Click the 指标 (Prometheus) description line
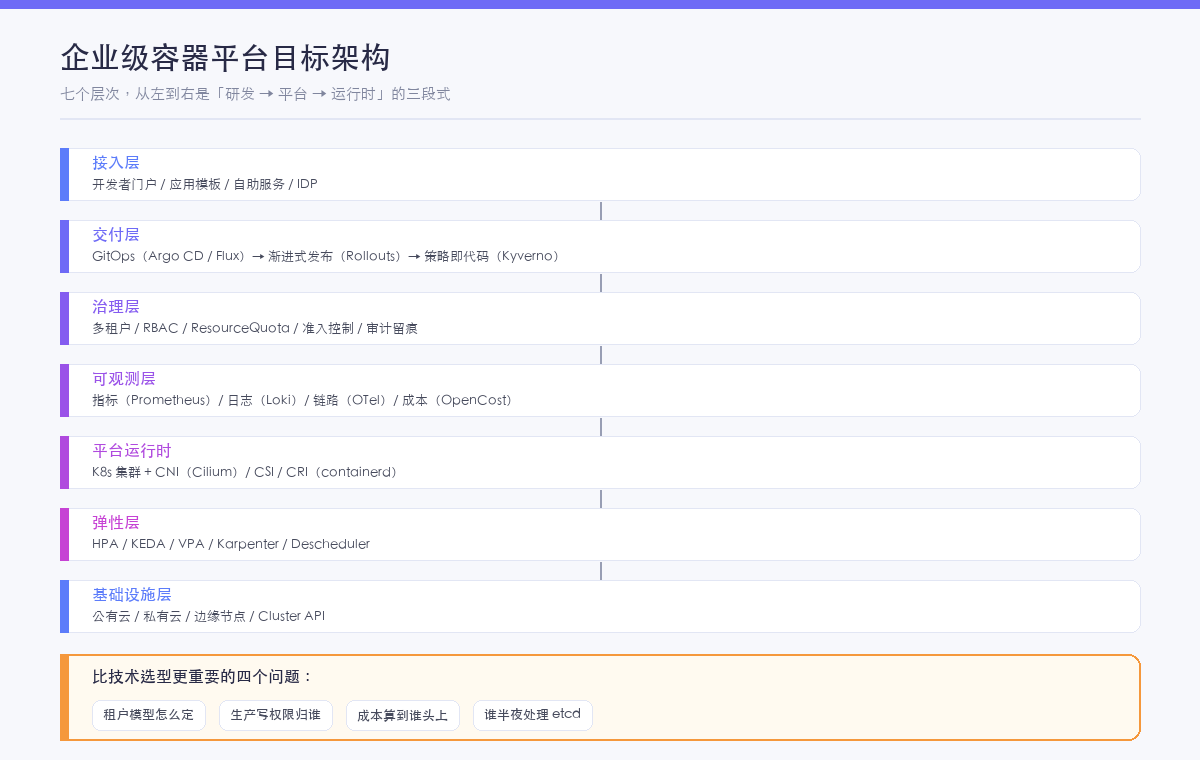 305,400
